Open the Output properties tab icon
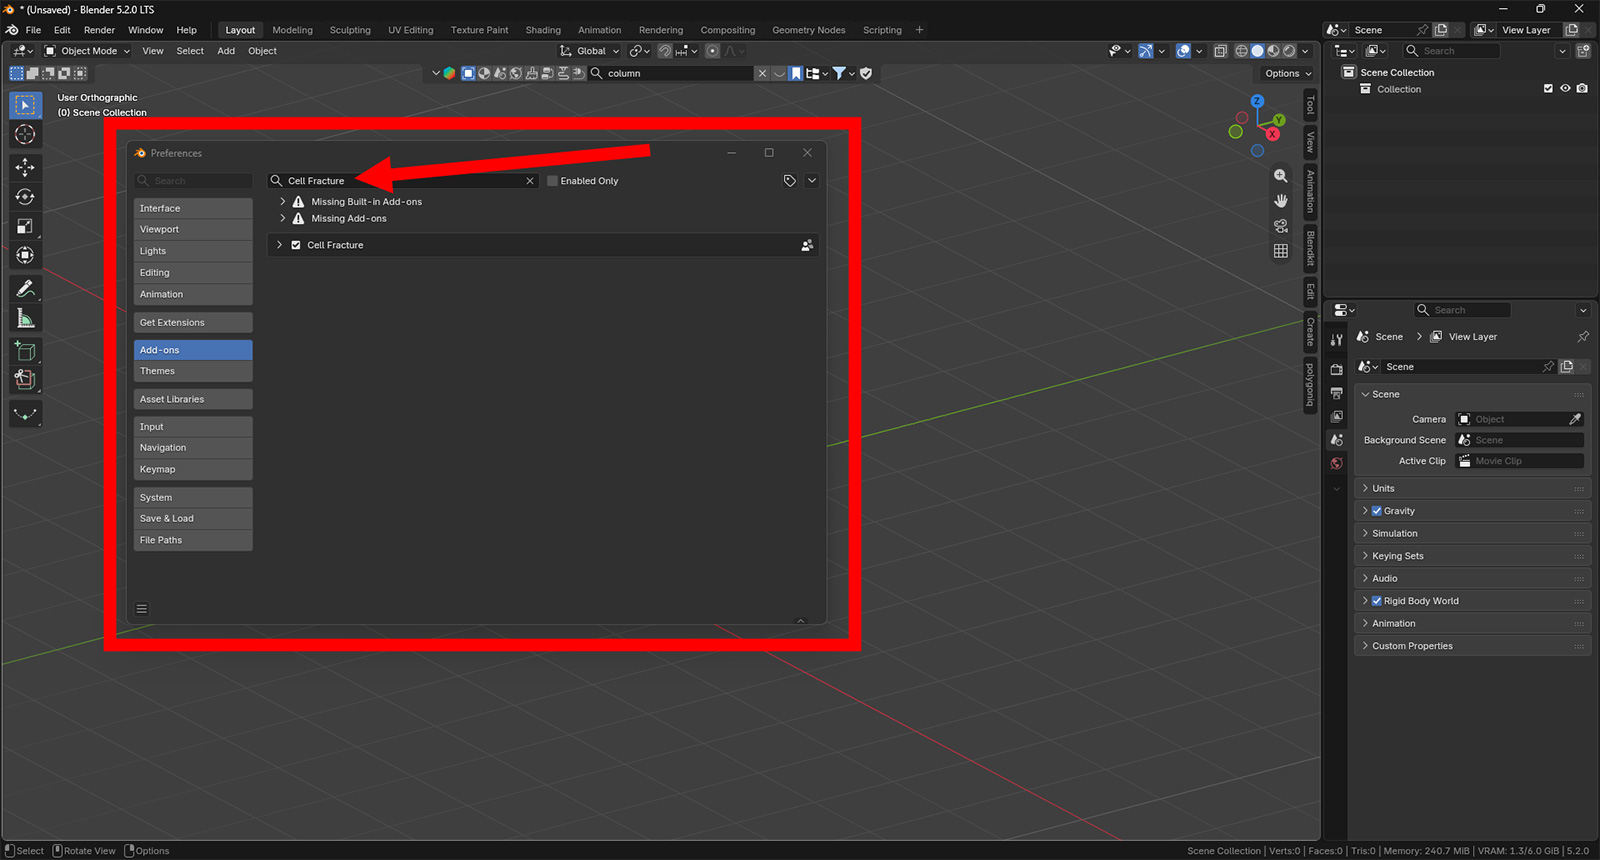This screenshot has height=860, width=1600. [1337, 393]
